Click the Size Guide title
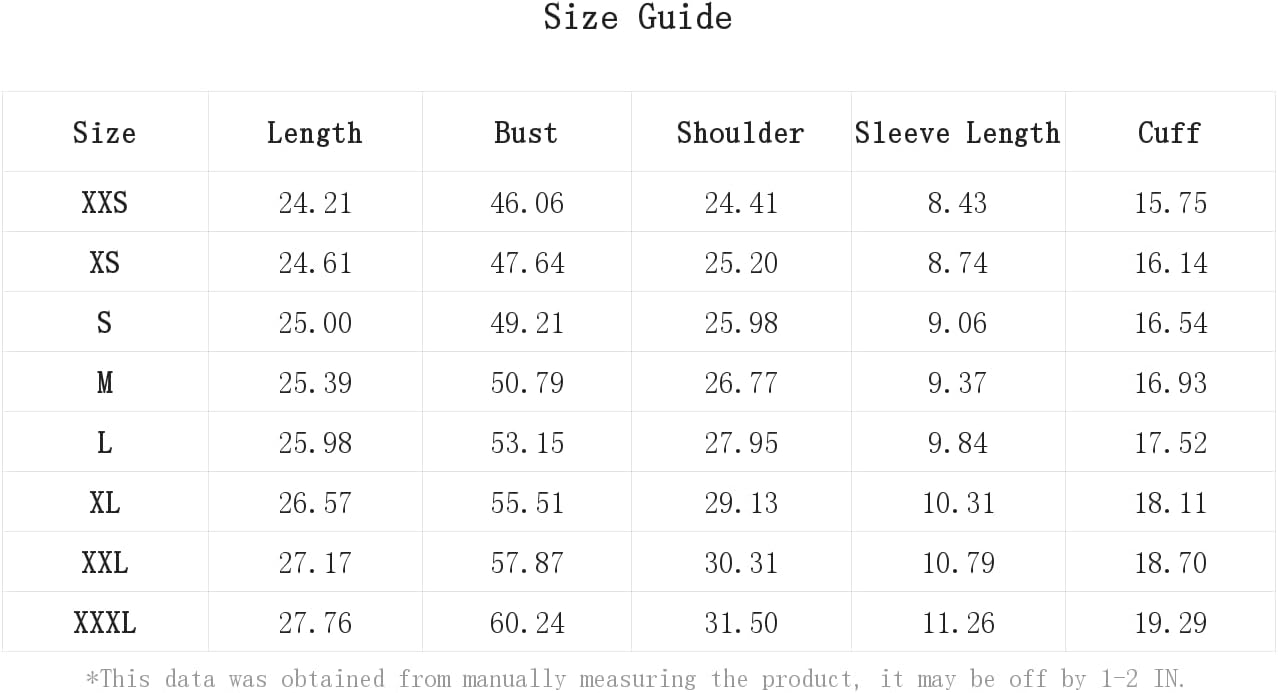The width and height of the screenshot is (1278, 693). [638, 17]
